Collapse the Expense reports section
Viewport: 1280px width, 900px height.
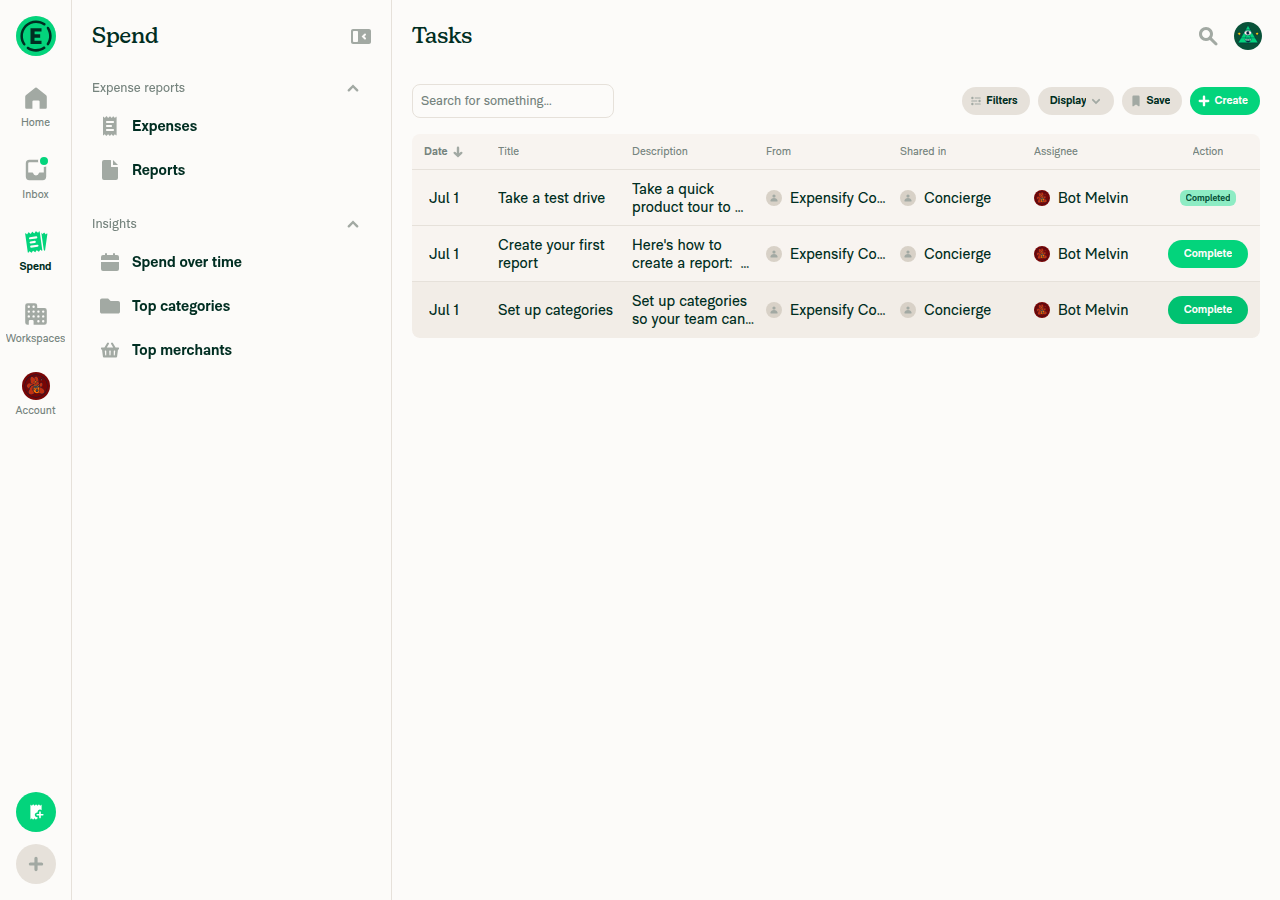click(x=353, y=88)
